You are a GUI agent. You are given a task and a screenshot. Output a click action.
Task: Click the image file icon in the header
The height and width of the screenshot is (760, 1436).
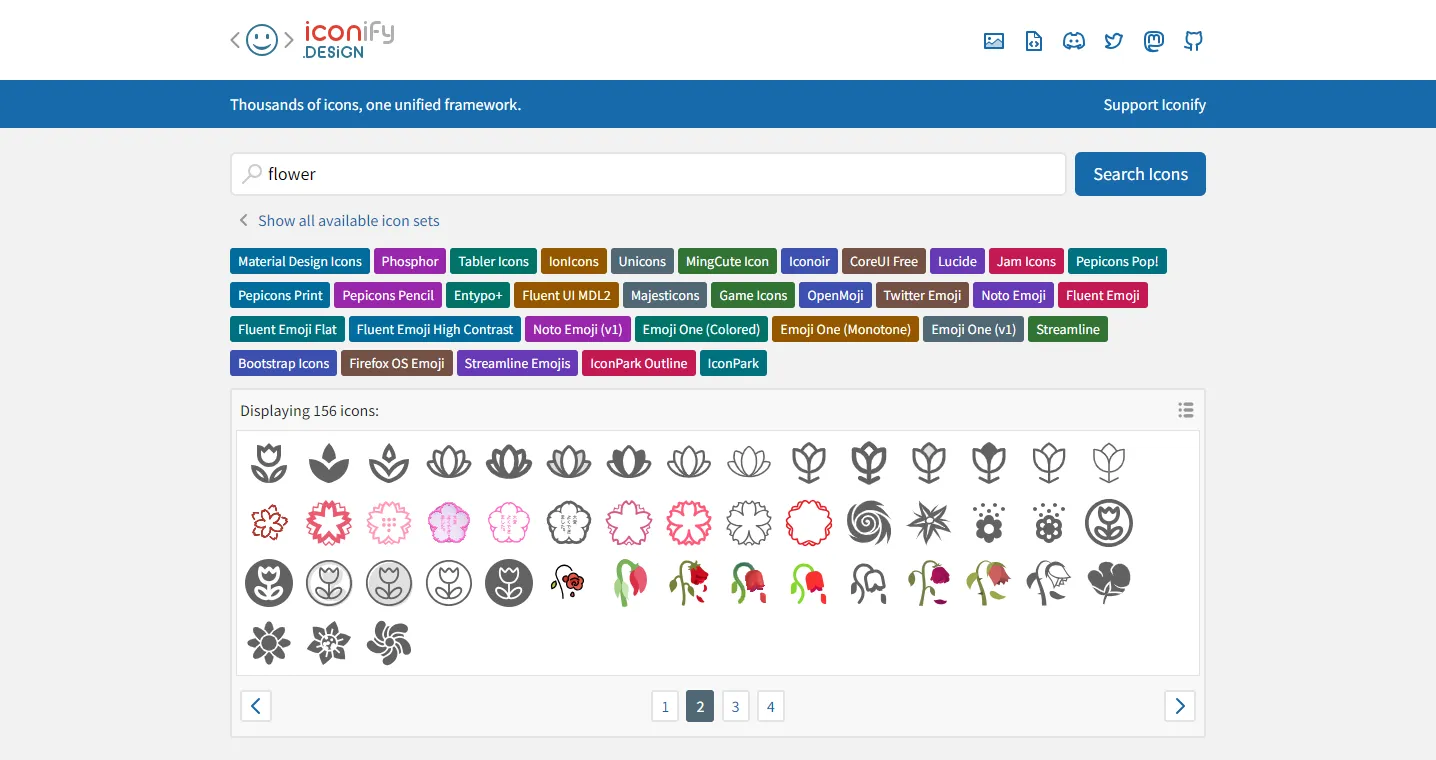(993, 41)
